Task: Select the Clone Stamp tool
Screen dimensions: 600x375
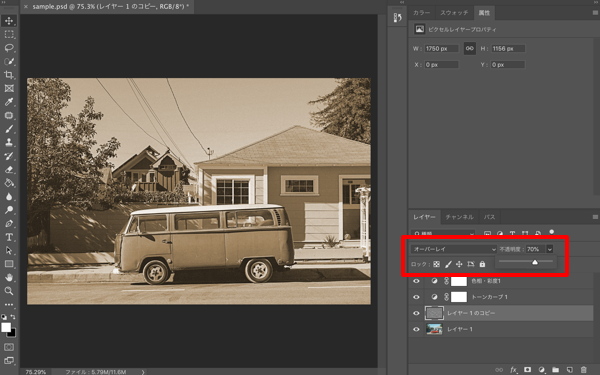Action: pos(9,142)
